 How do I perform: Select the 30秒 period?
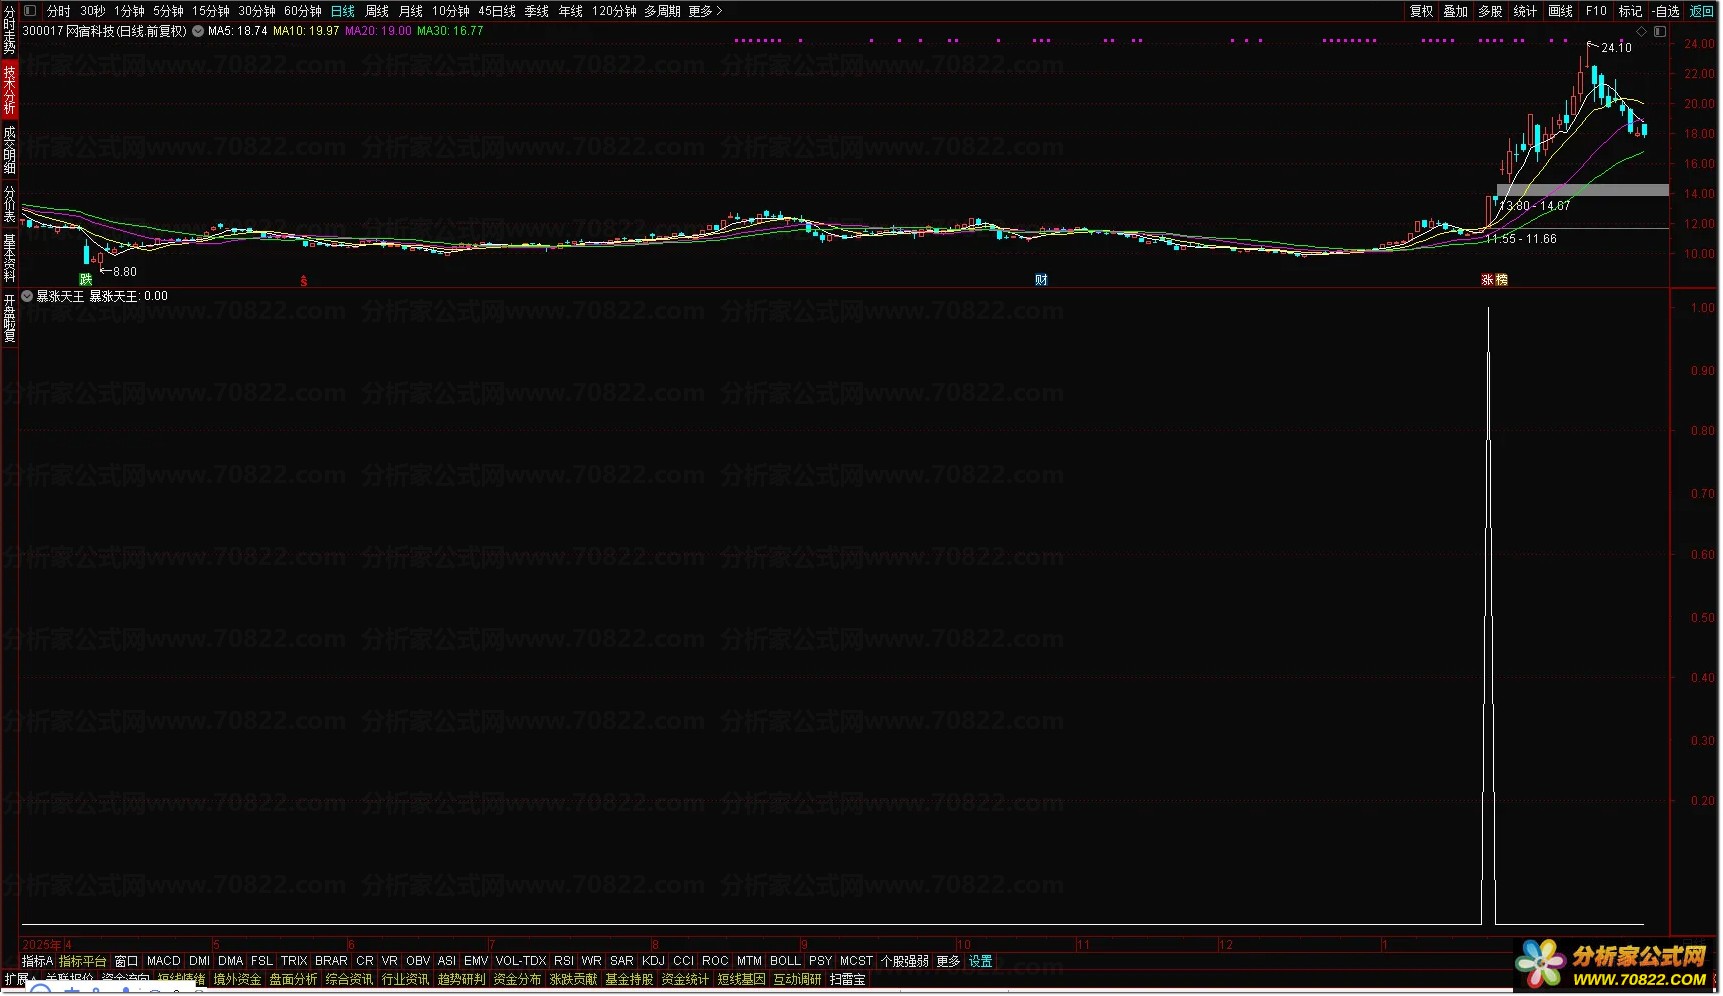[x=92, y=11]
